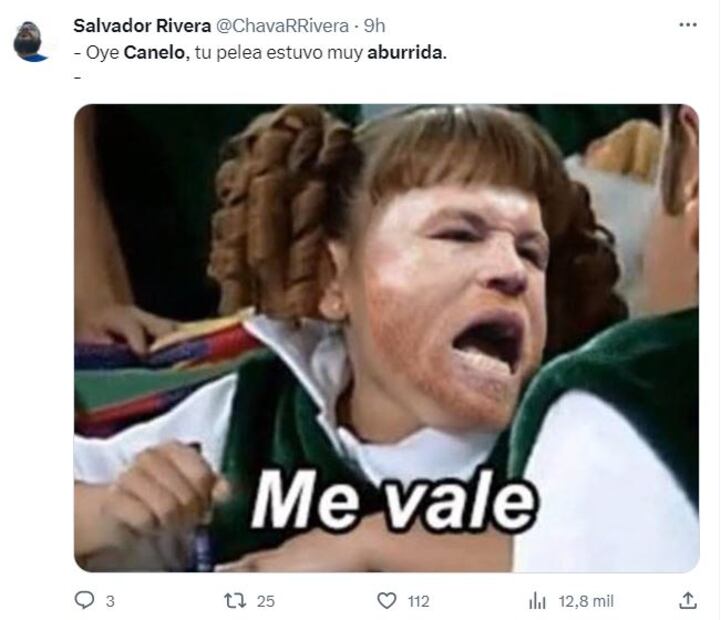Click the bold word Canelo

click(x=156, y=52)
